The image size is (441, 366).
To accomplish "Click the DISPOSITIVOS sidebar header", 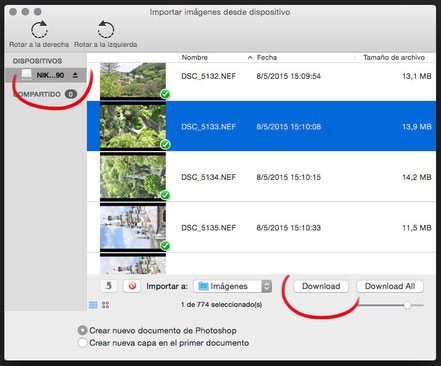I will [37, 61].
